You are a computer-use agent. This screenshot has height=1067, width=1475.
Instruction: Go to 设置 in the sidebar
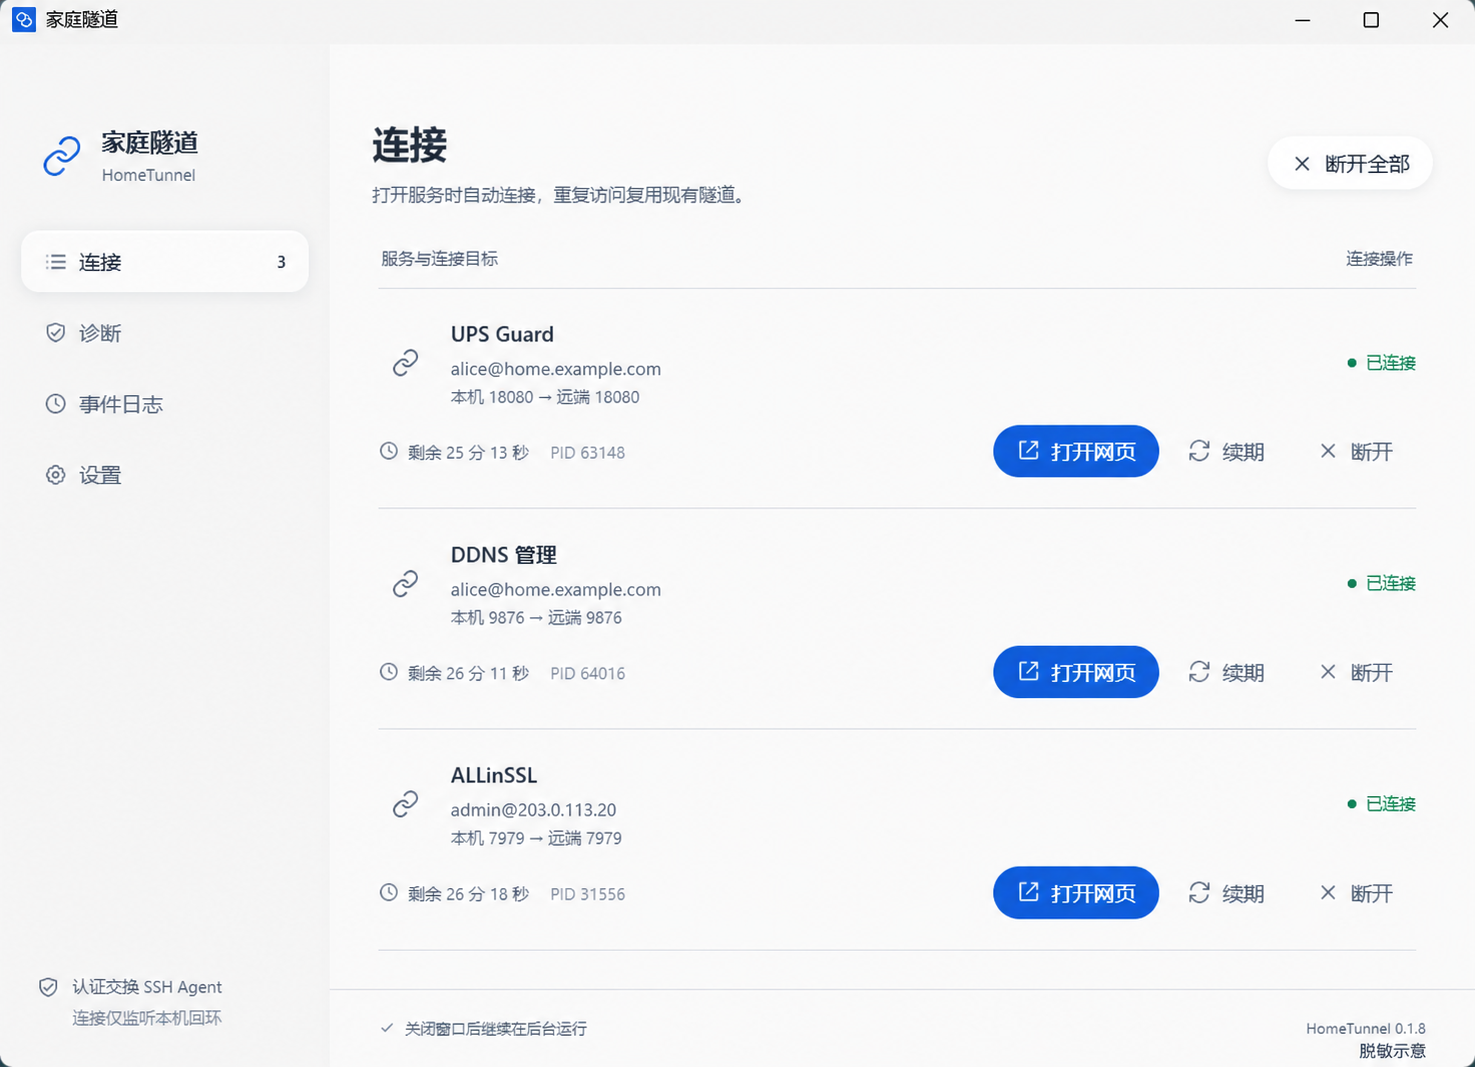(x=165, y=475)
